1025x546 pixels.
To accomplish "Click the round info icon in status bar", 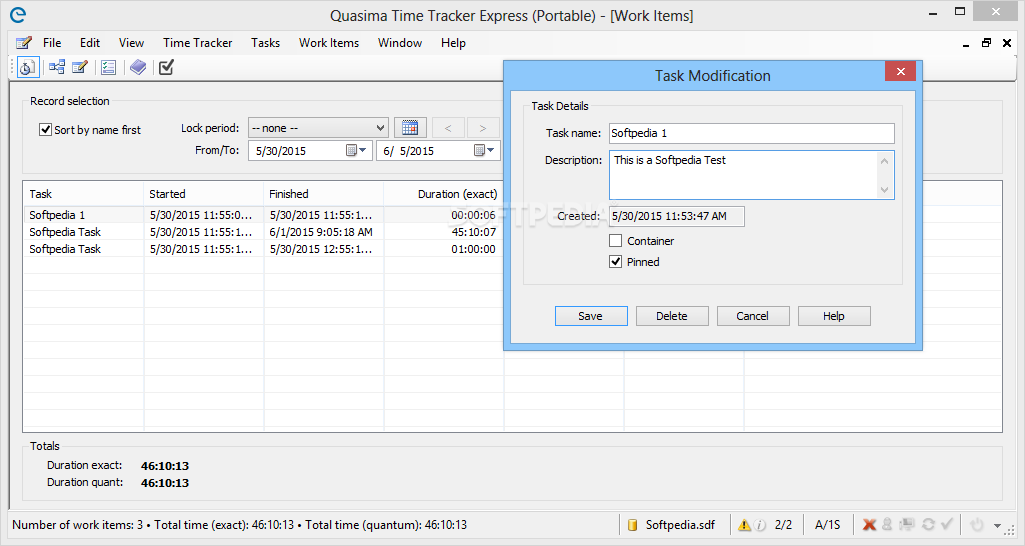I will pos(760,525).
